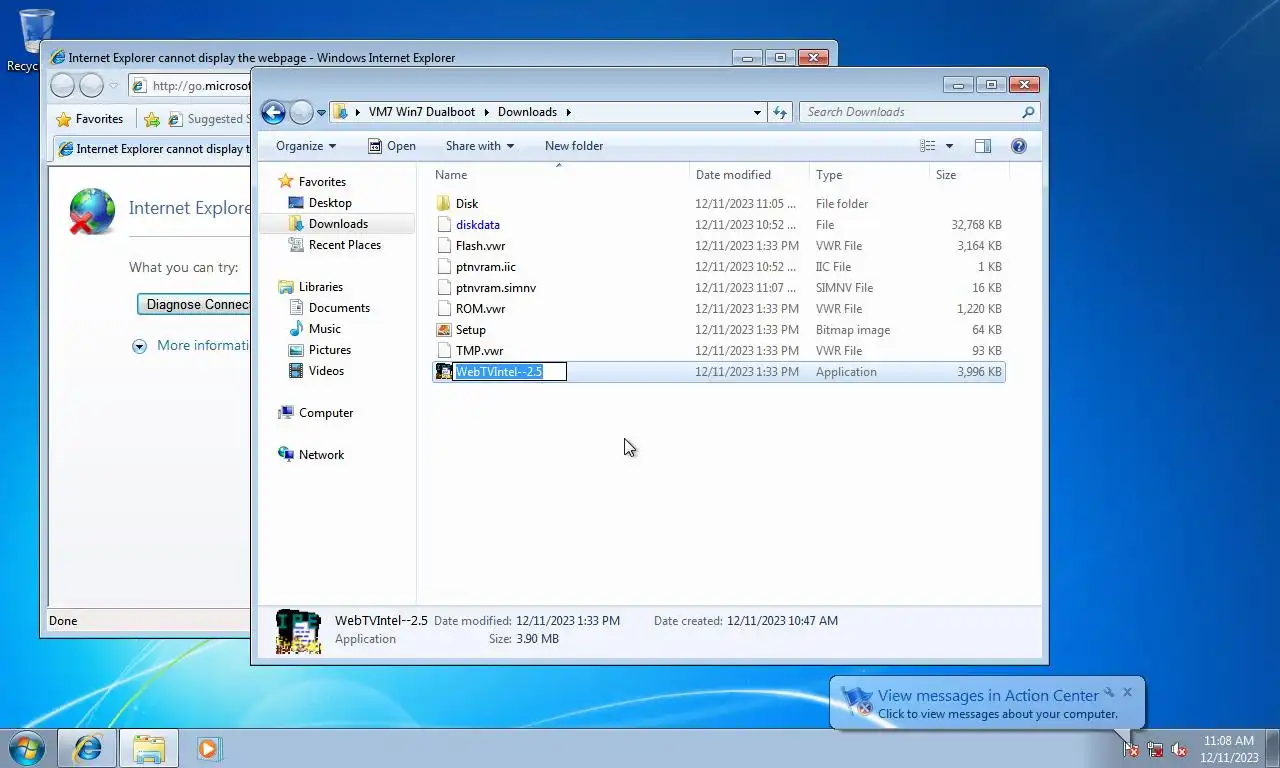The width and height of the screenshot is (1280, 768).
Task: Dismiss the Action Center notification balloon
Action: coord(1127,692)
